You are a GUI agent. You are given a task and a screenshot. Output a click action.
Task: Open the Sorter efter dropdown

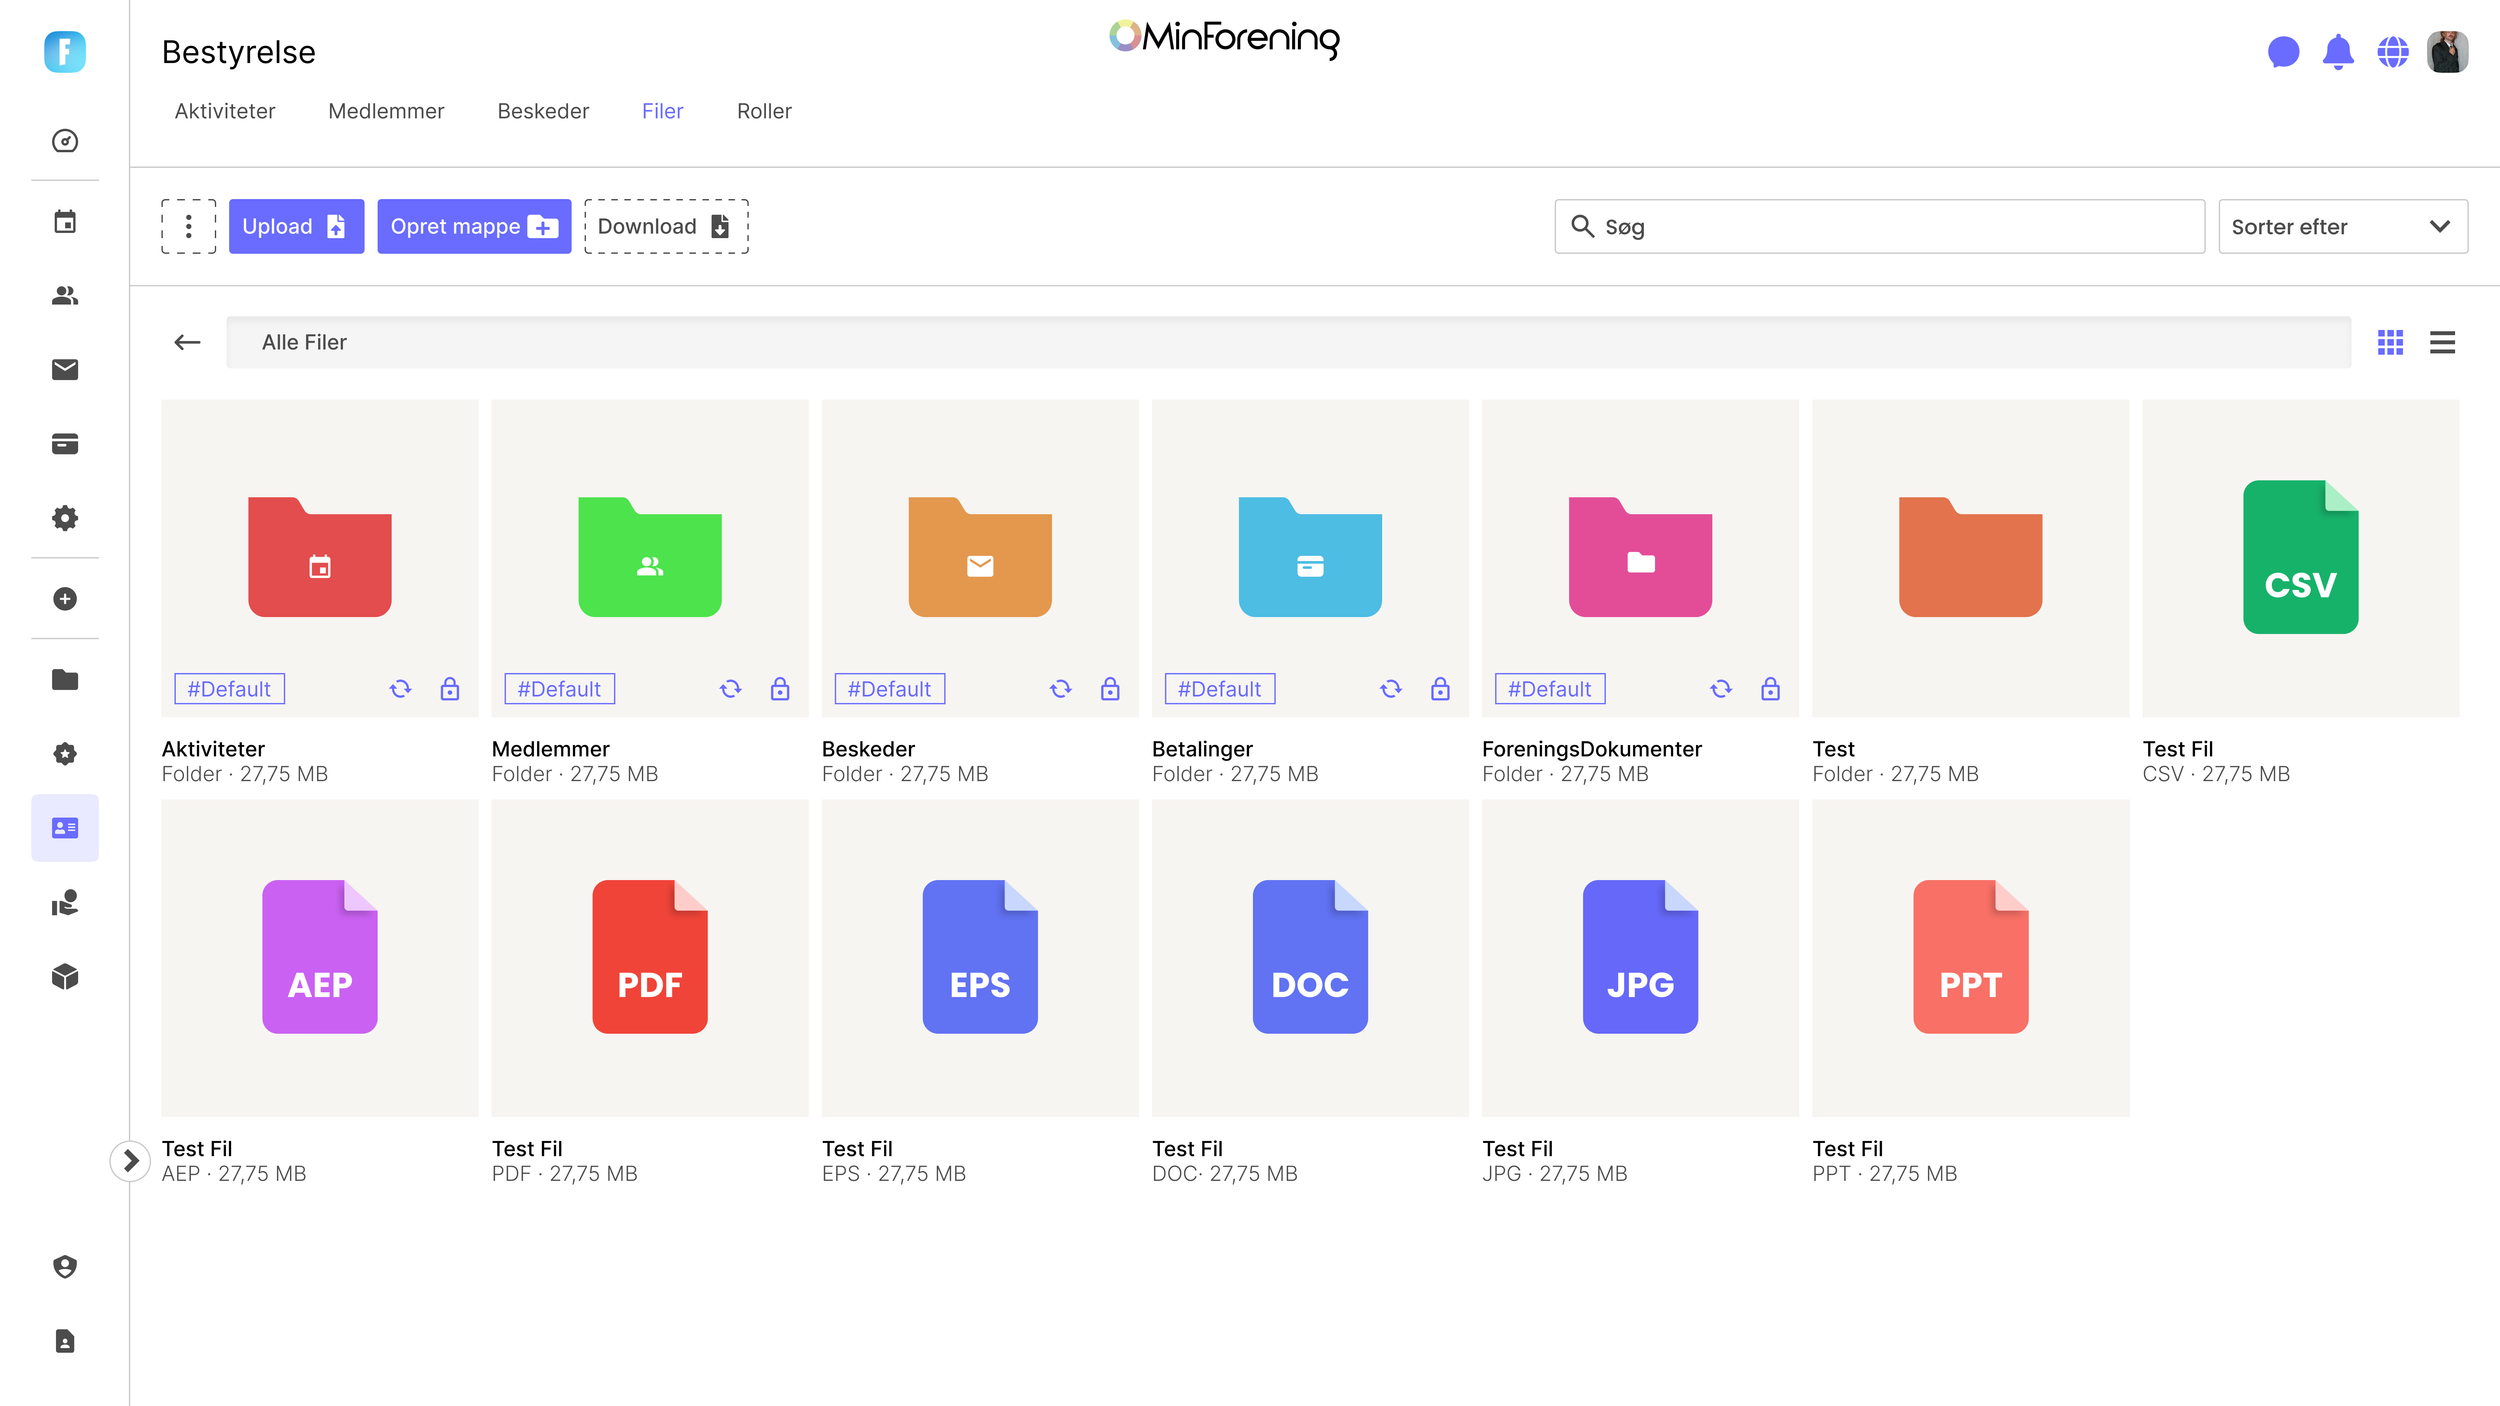tap(2342, 226)
